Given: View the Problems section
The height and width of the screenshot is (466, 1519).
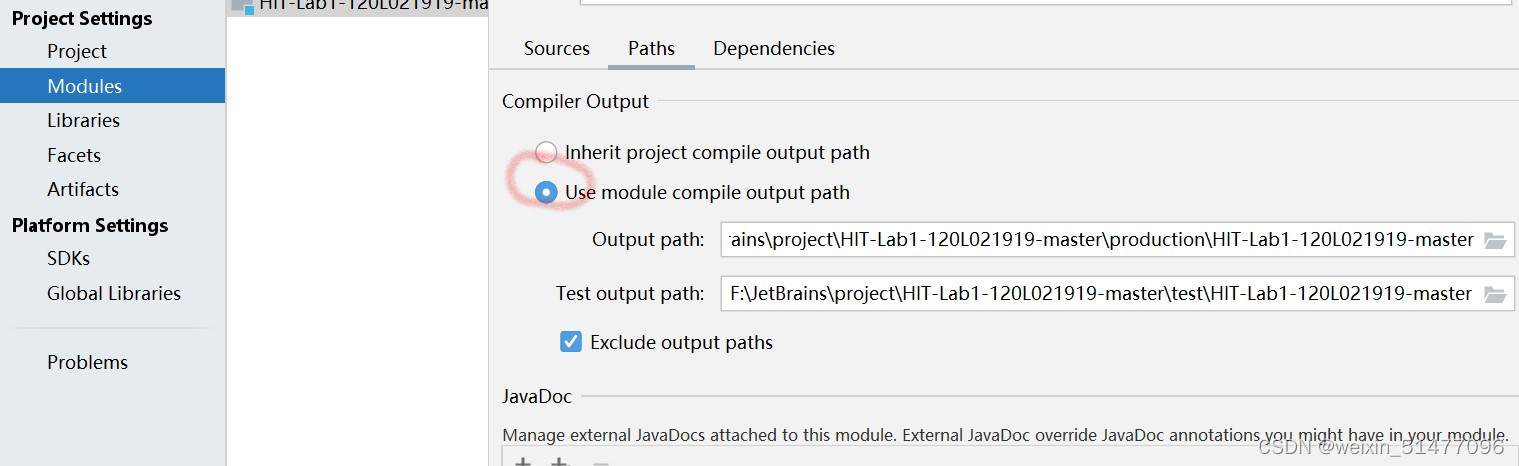Looking at the screenshot, I should 87,362.
